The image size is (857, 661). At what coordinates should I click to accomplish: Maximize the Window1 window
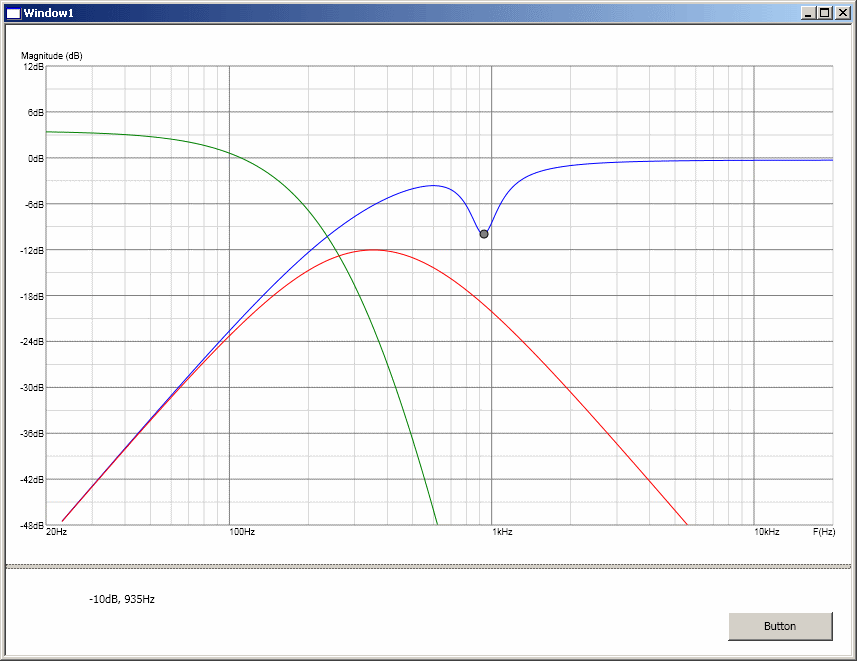coord(825,13)
